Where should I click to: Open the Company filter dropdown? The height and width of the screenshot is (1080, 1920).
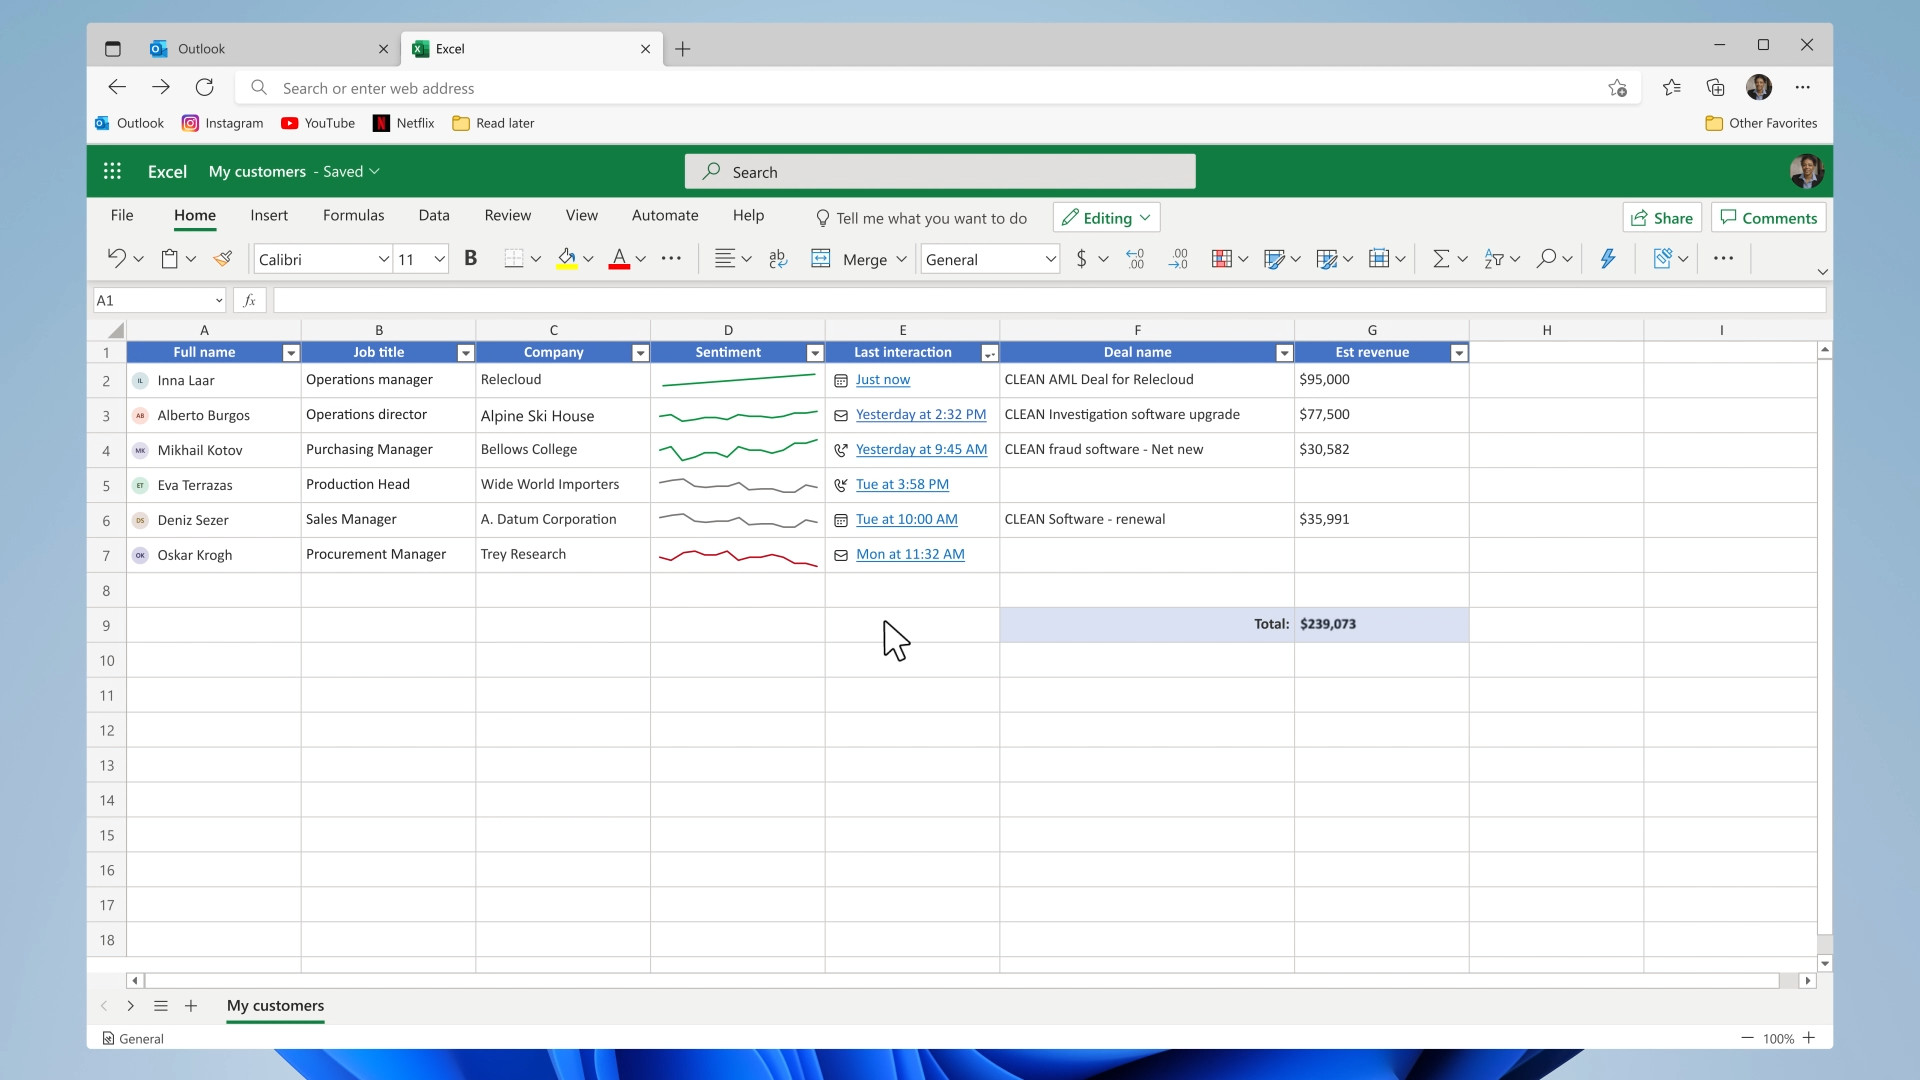(x=640, y=353)
